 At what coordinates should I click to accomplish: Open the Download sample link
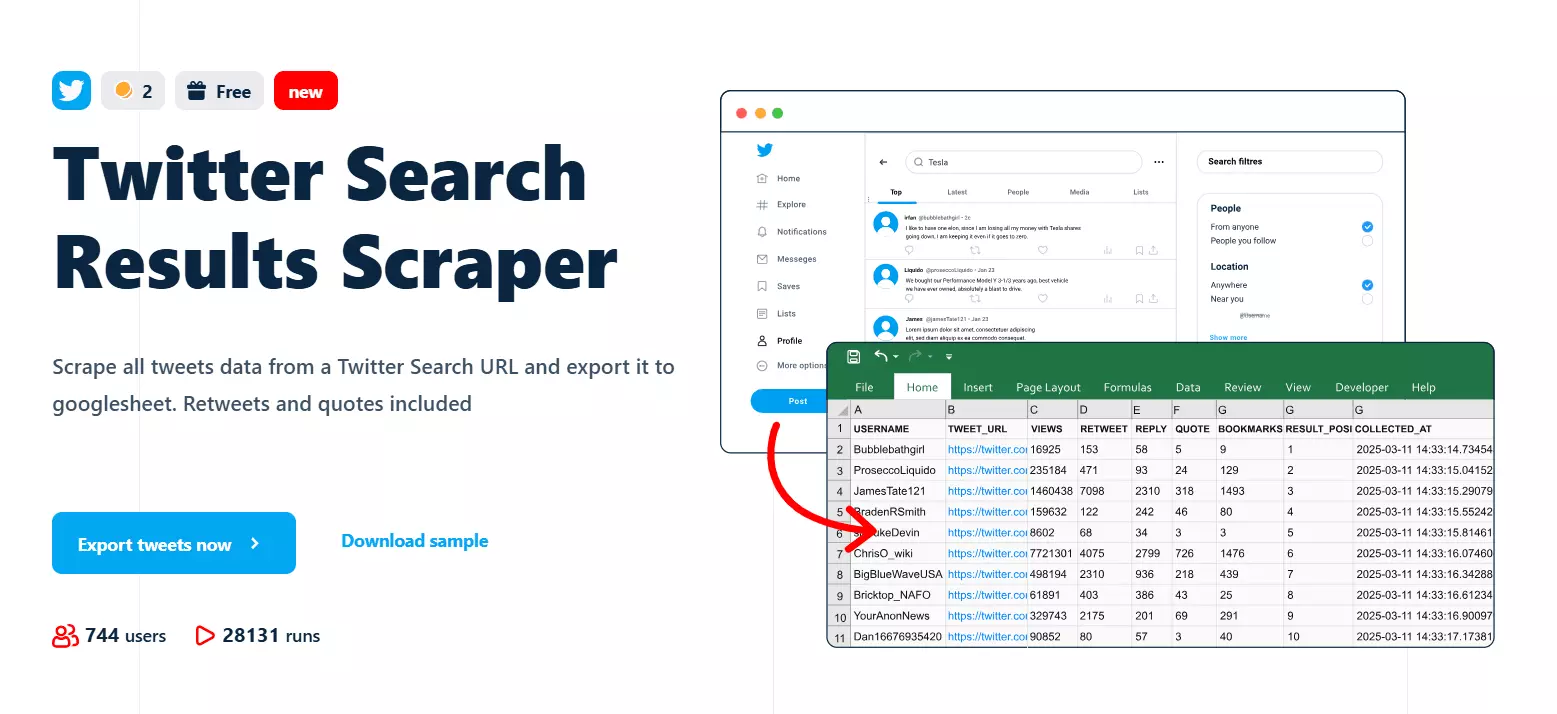click(x=415, y=541)
